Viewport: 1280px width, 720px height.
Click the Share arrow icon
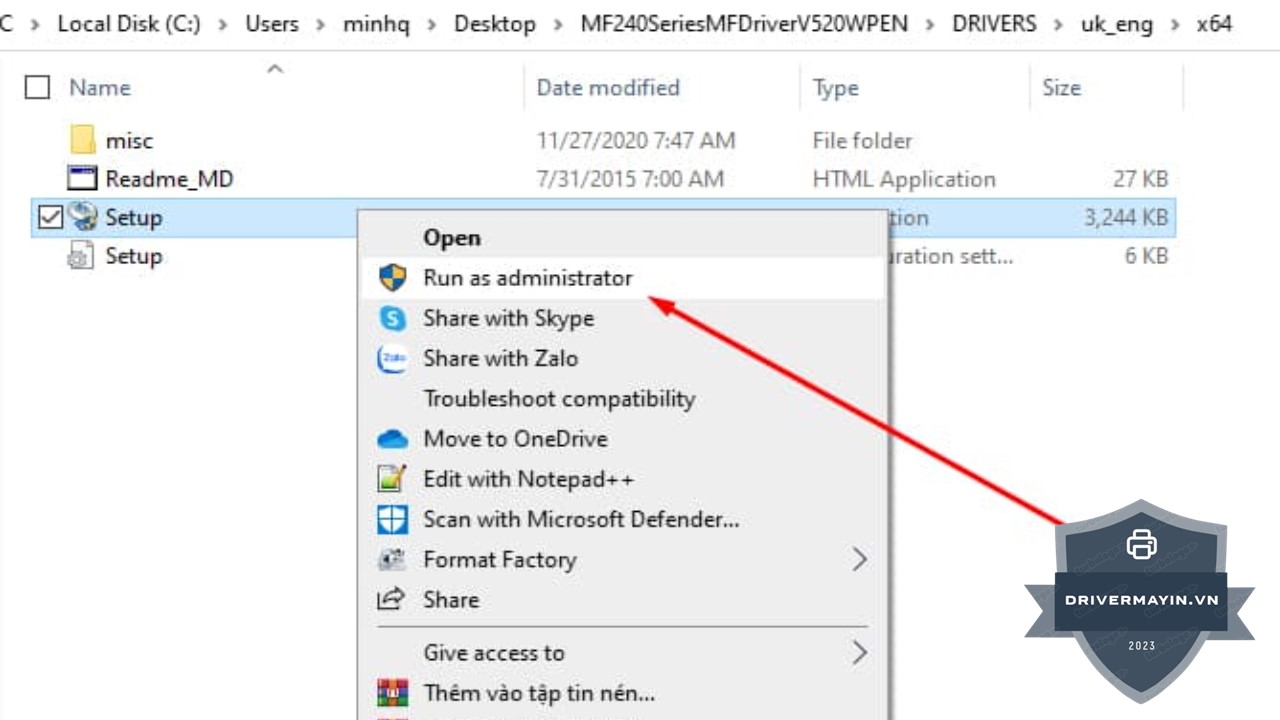(x=391, y=600)
